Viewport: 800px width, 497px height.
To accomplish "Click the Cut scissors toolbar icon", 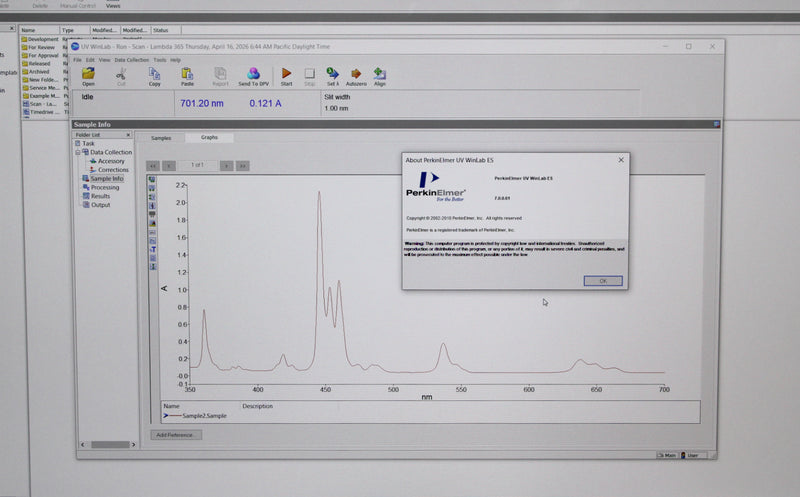I will point(121,77).
